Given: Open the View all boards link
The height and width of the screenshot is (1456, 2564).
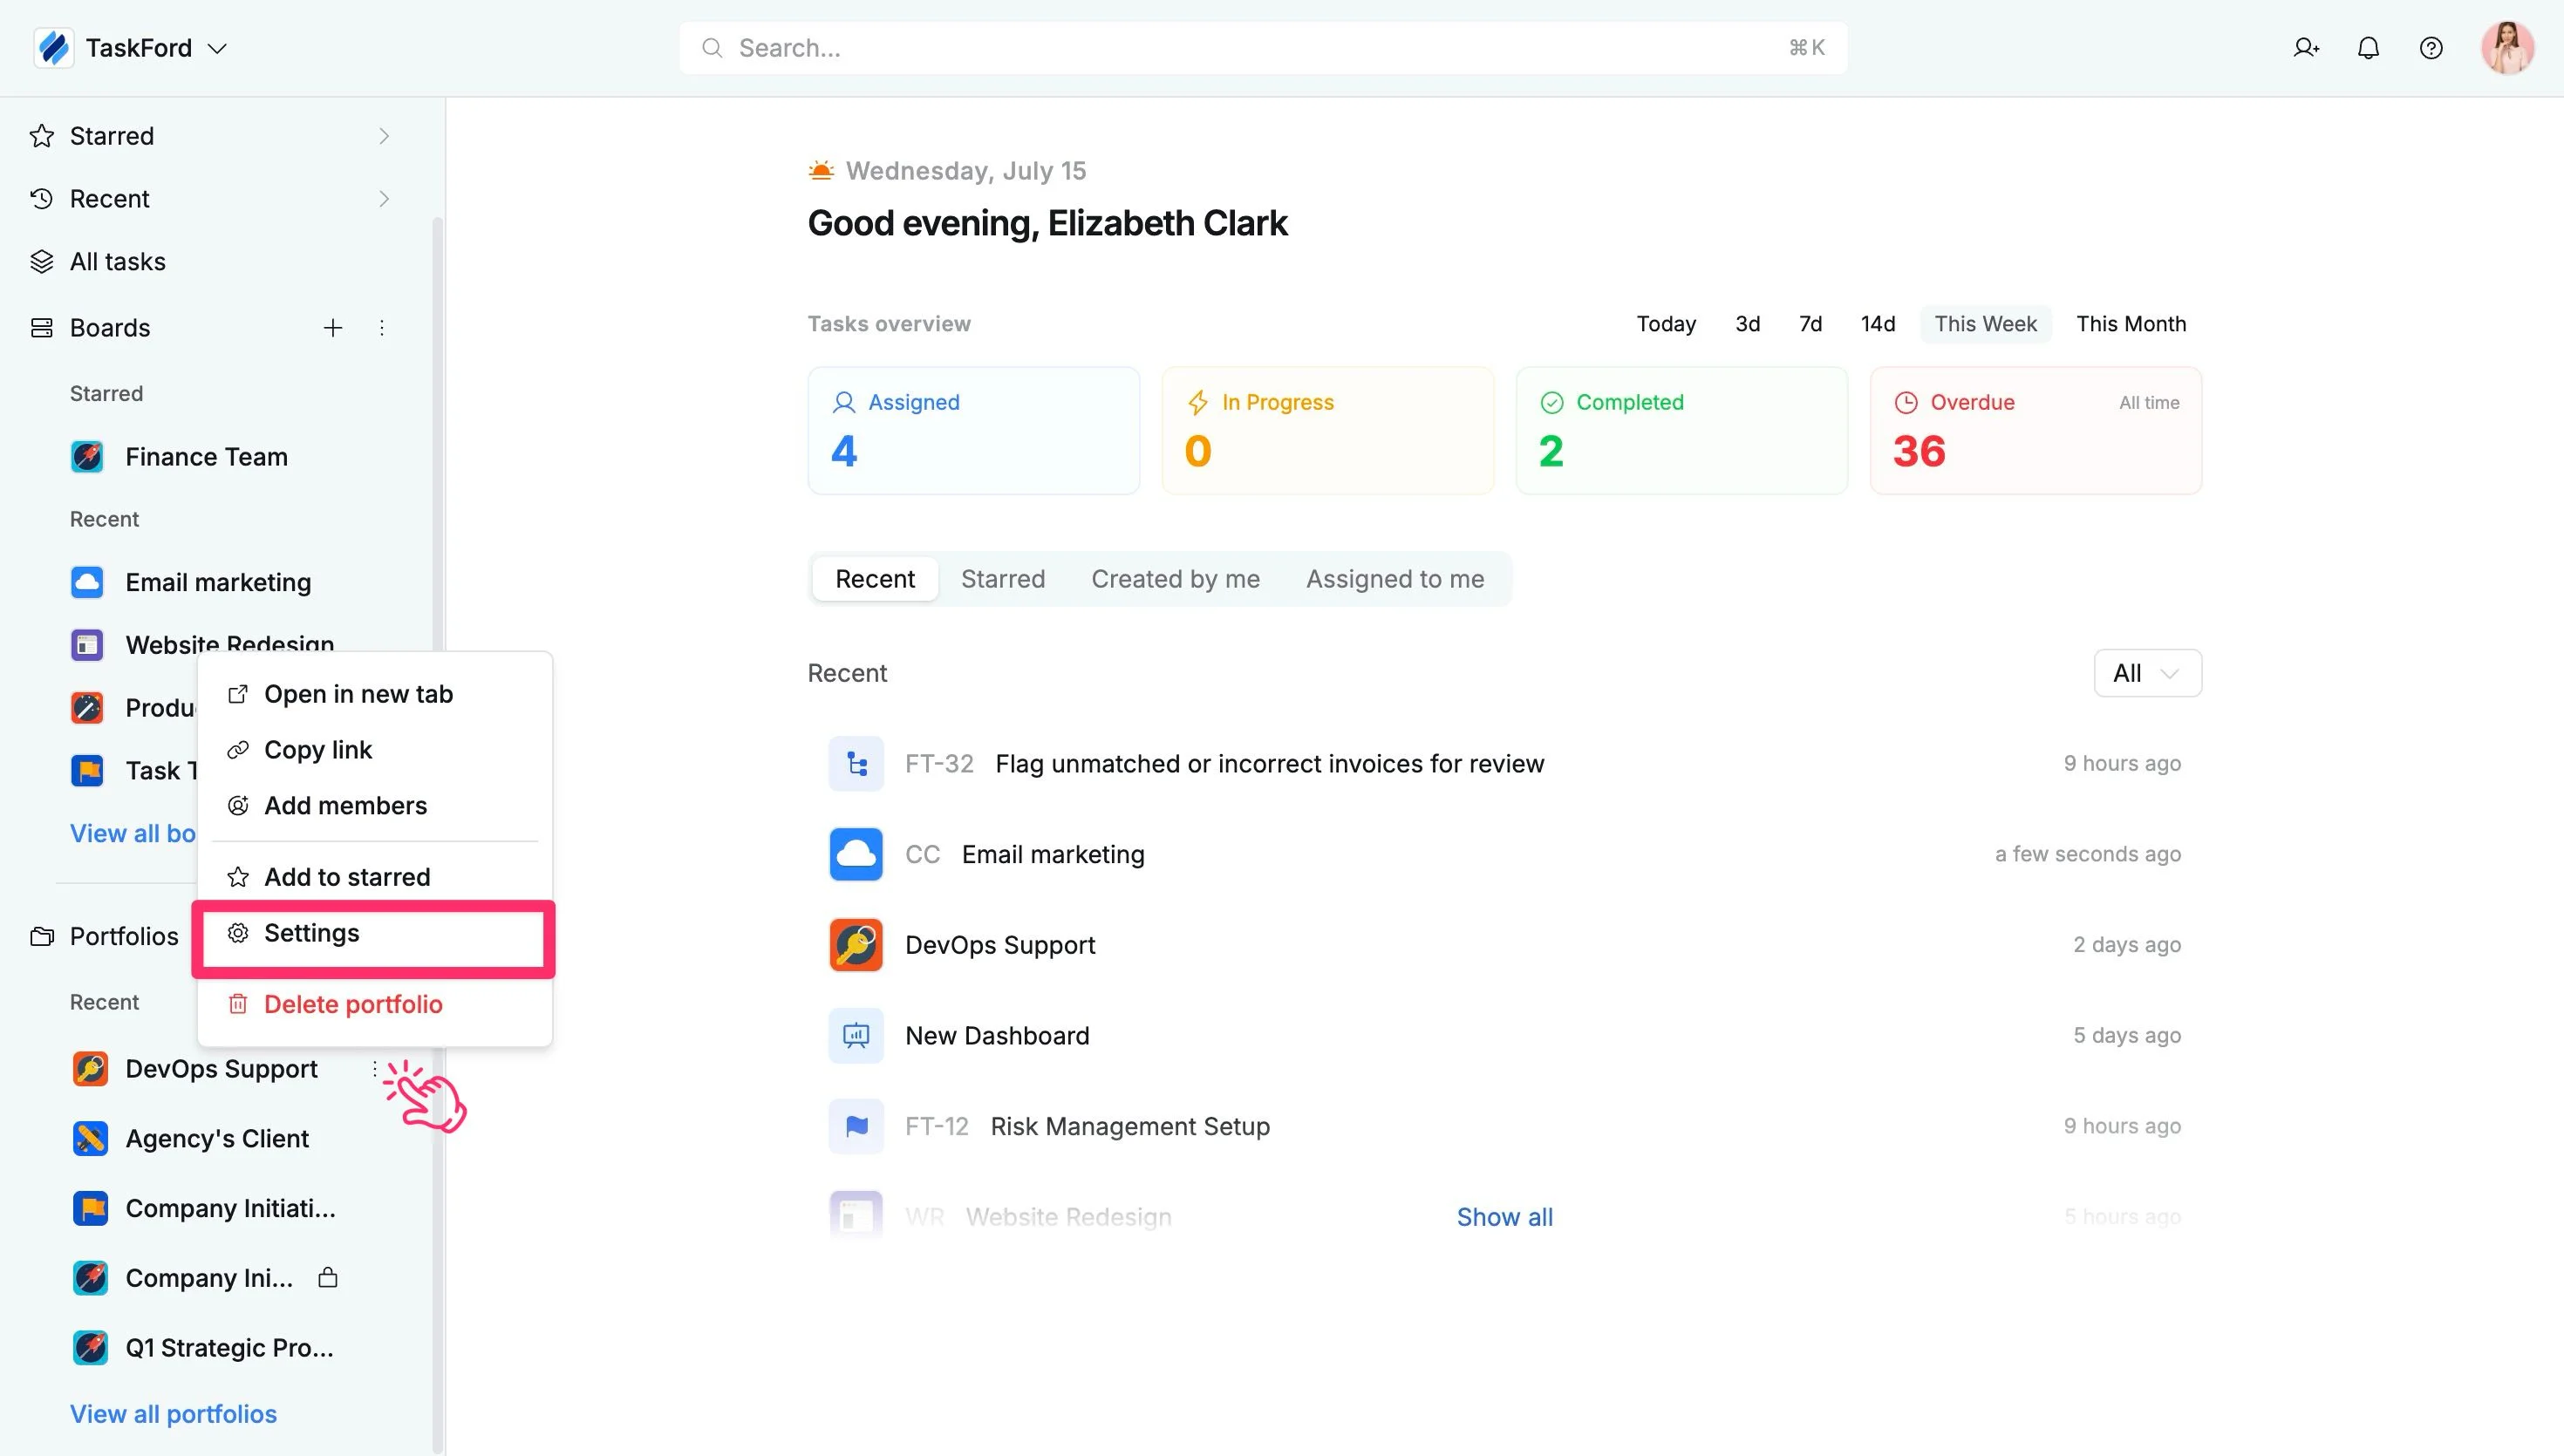Looking at the screenshot, I should [133, 834].
